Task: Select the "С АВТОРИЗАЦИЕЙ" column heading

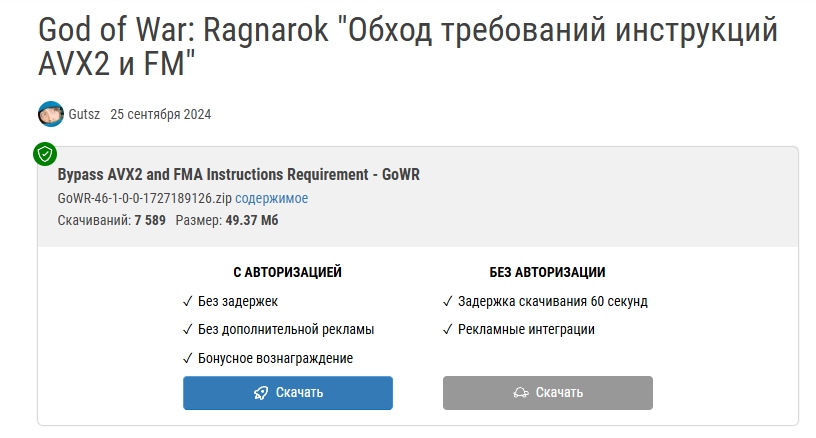Action: pos(288,272)
